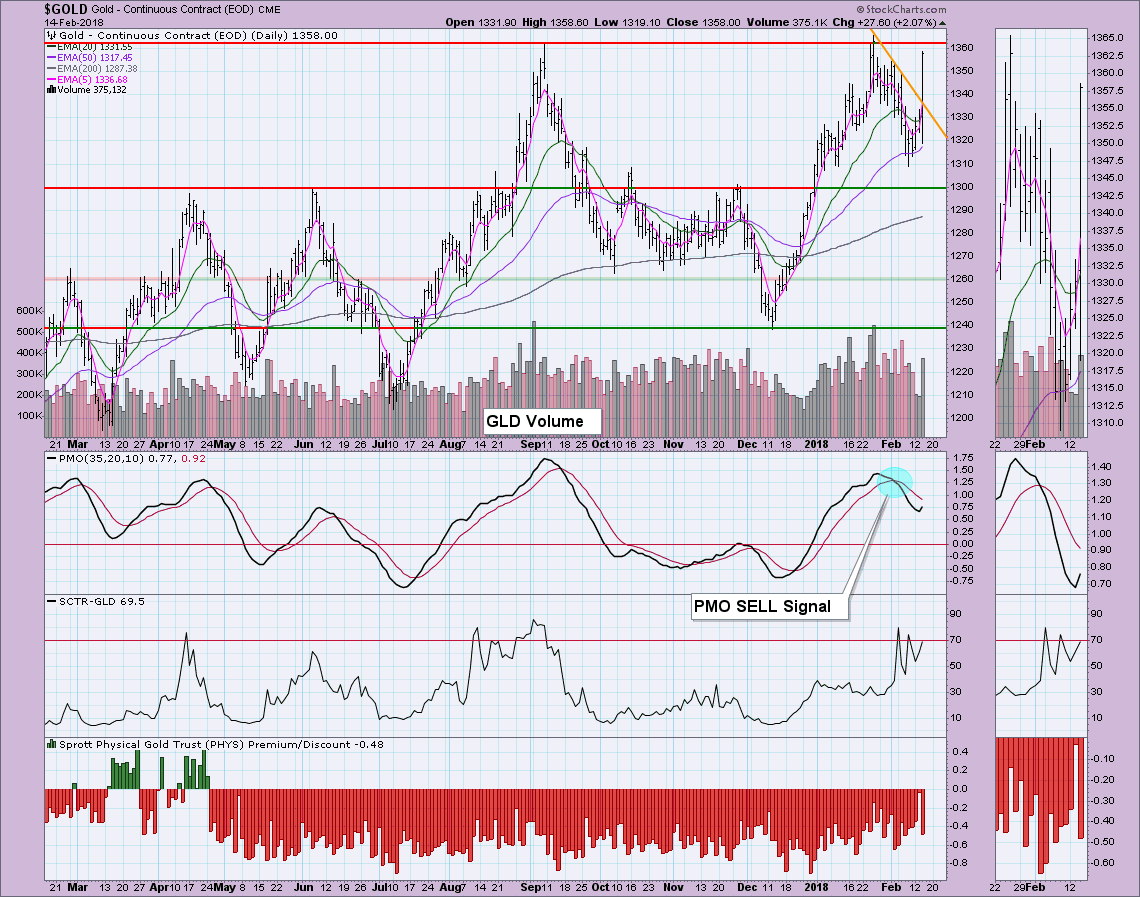The height and width of the screenshot is (897, 1140).
Task: Click the EMA(5) 1336.68 legend entry
Action: pos(92,79)
